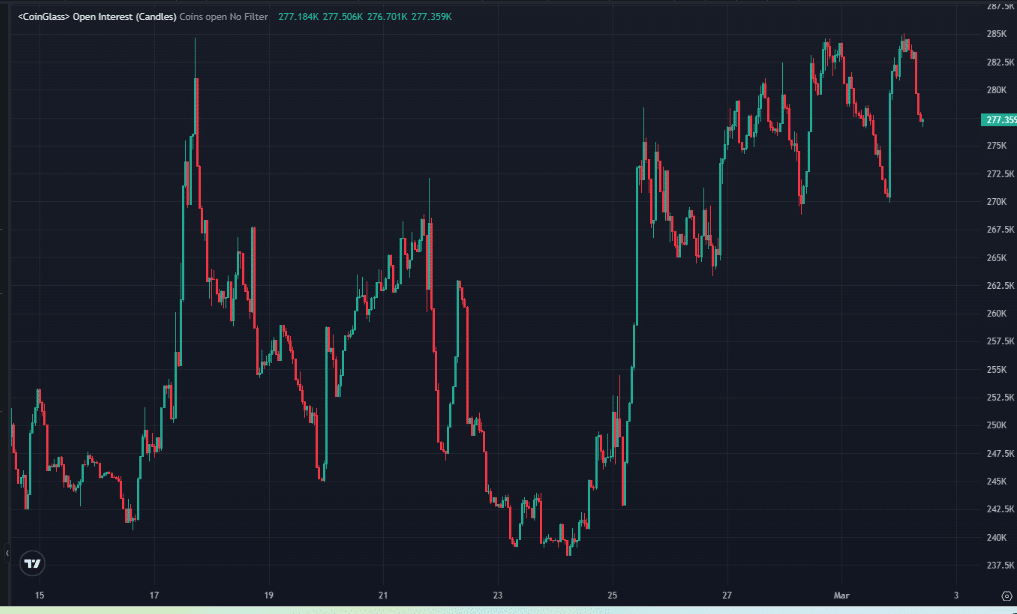Viewport: 1017px width, 614px height.
Task: Select the CoinGlass Open Interest (Candles) legend title
Action: tap(97, 17)
